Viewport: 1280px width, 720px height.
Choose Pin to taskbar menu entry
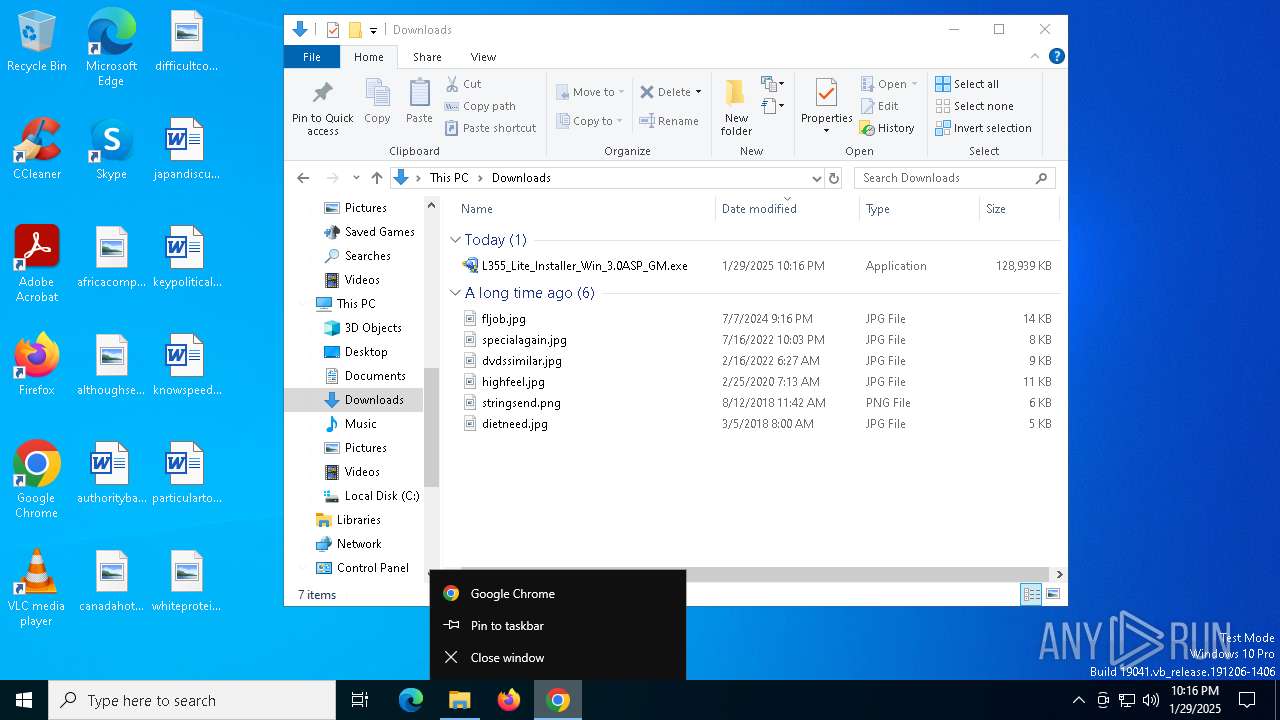pyautogui.click(x=558, y=626)
